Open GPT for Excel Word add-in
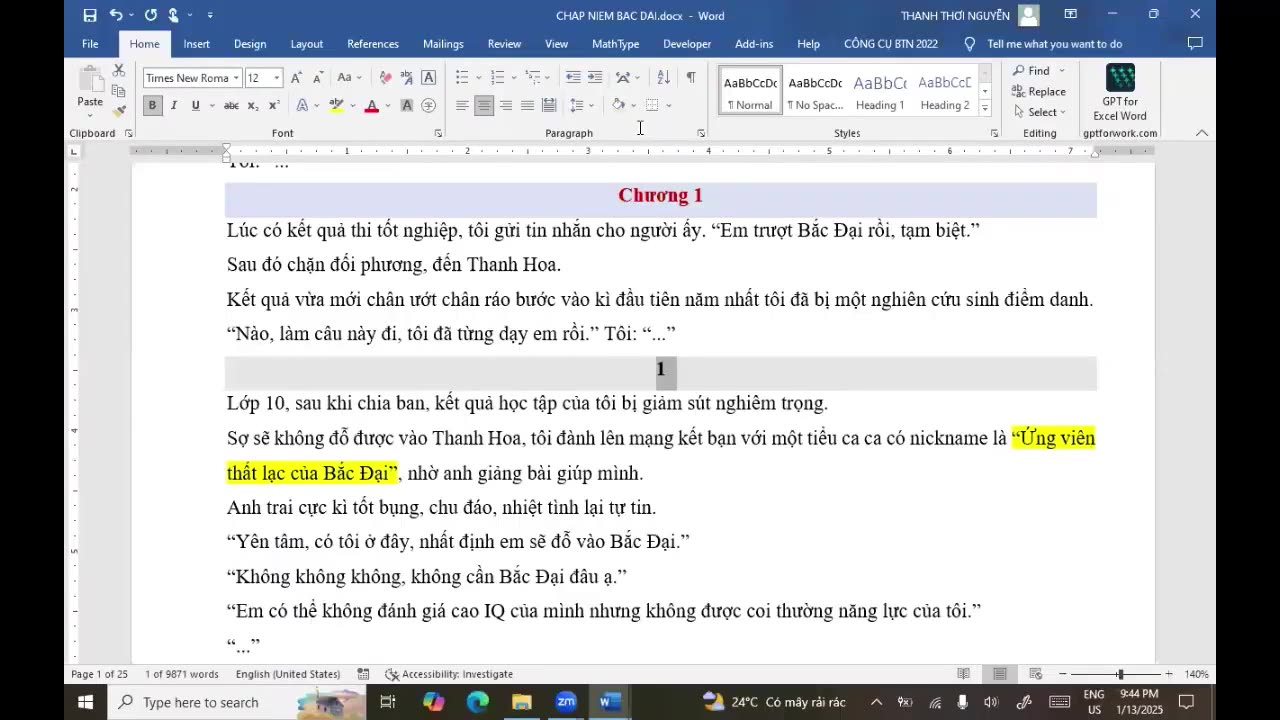Screen dimensions: 1280x720 click(x=1120, y=92)
